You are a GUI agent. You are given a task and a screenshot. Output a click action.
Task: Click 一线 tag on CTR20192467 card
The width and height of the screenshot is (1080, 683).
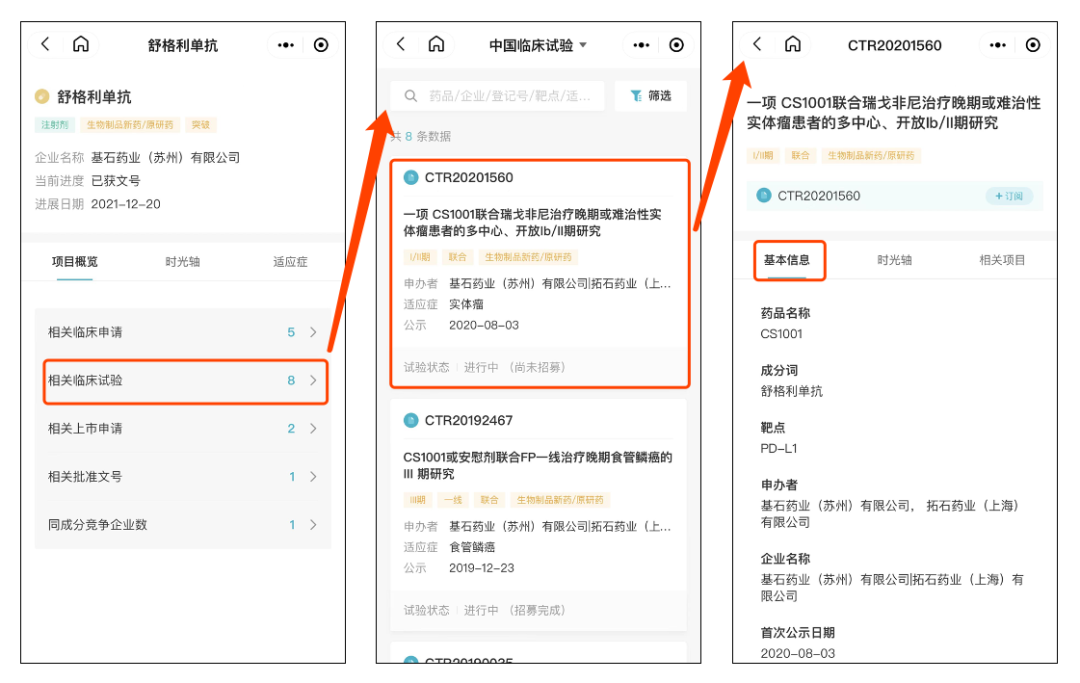coord(453,500)
